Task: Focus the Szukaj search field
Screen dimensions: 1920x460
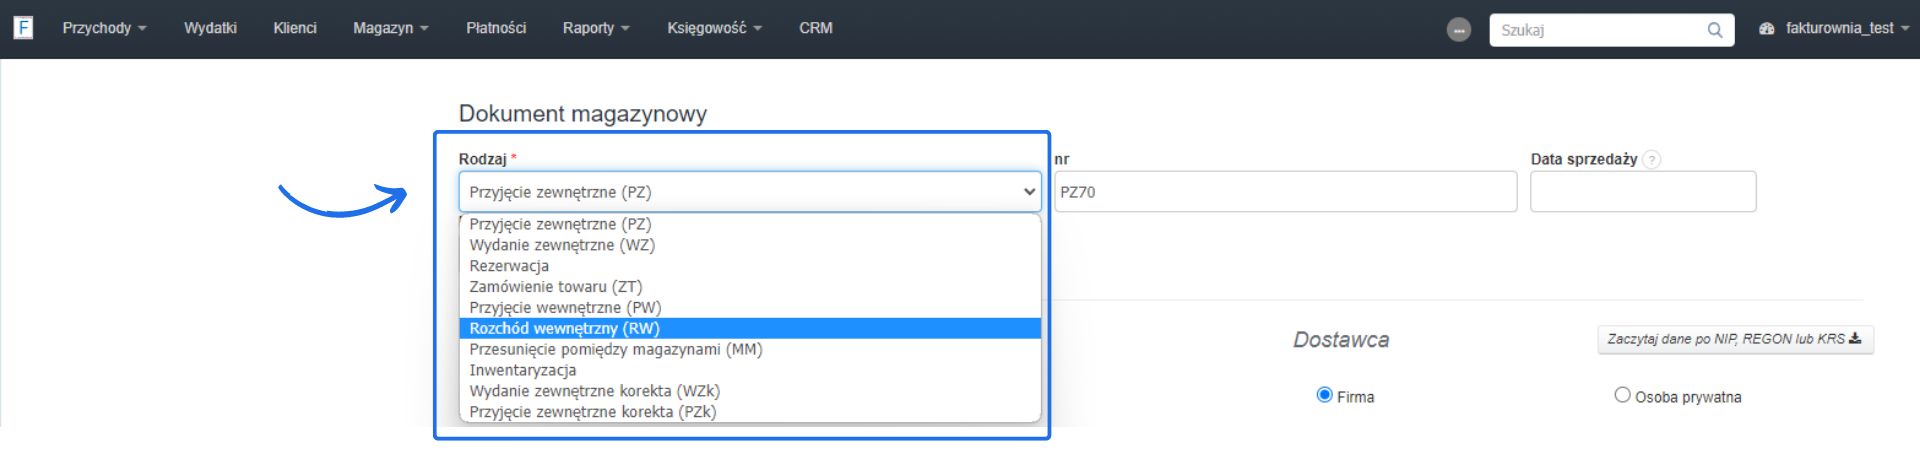Action: point(1598,30)
